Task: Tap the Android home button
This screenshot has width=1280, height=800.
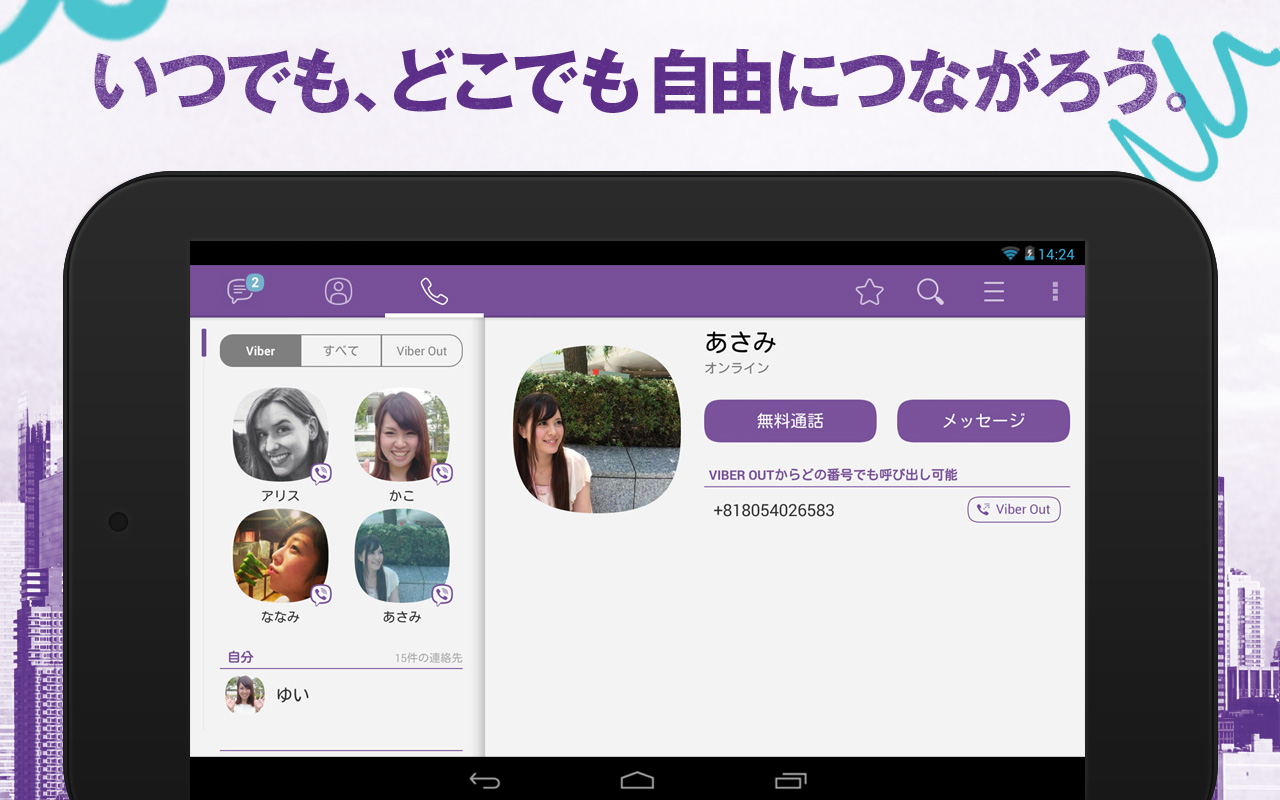Action: click(637, 780)
